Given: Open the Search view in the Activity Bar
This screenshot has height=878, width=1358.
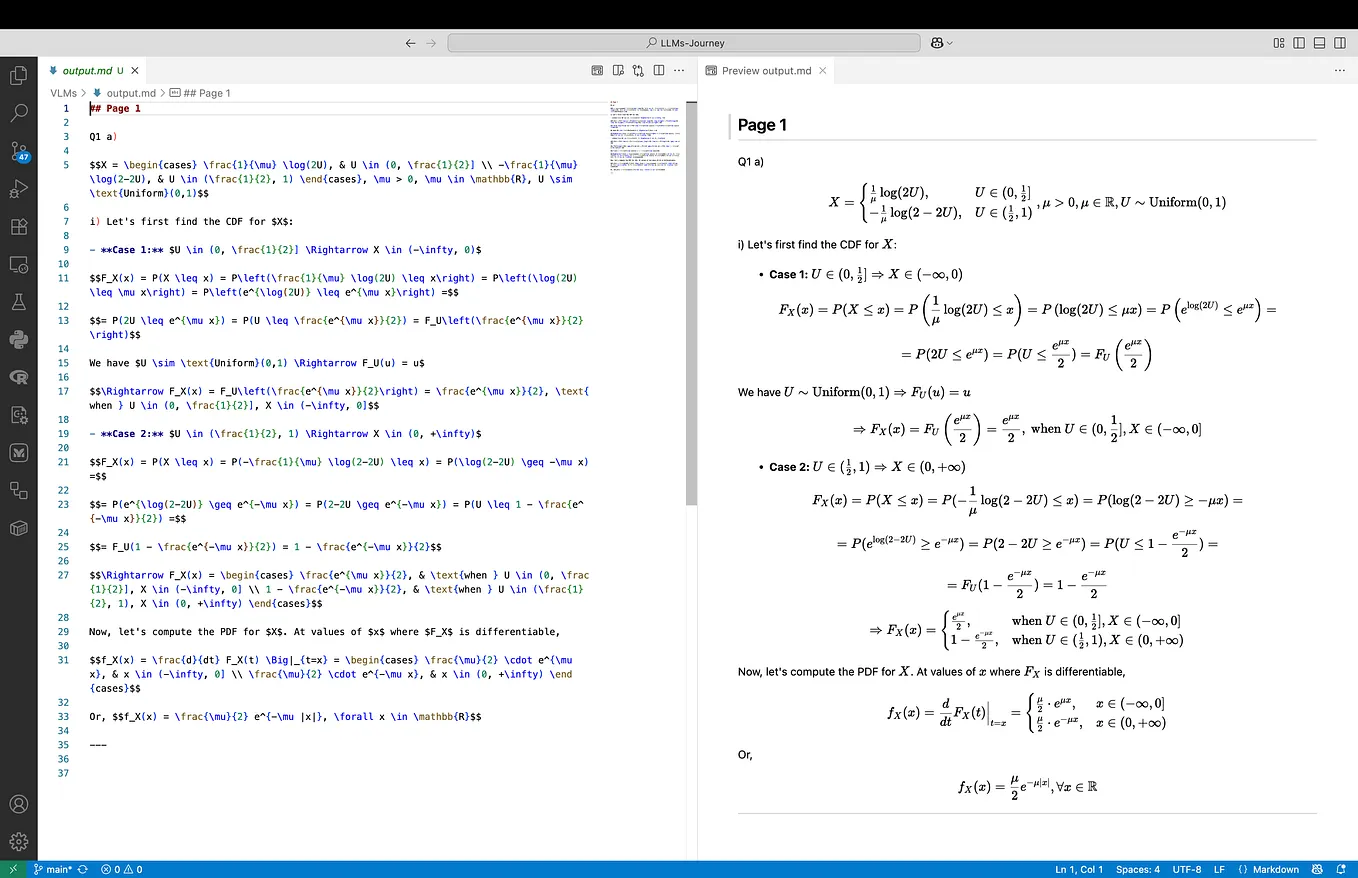Looking at the screenshot, I should (x=19, y=112).
